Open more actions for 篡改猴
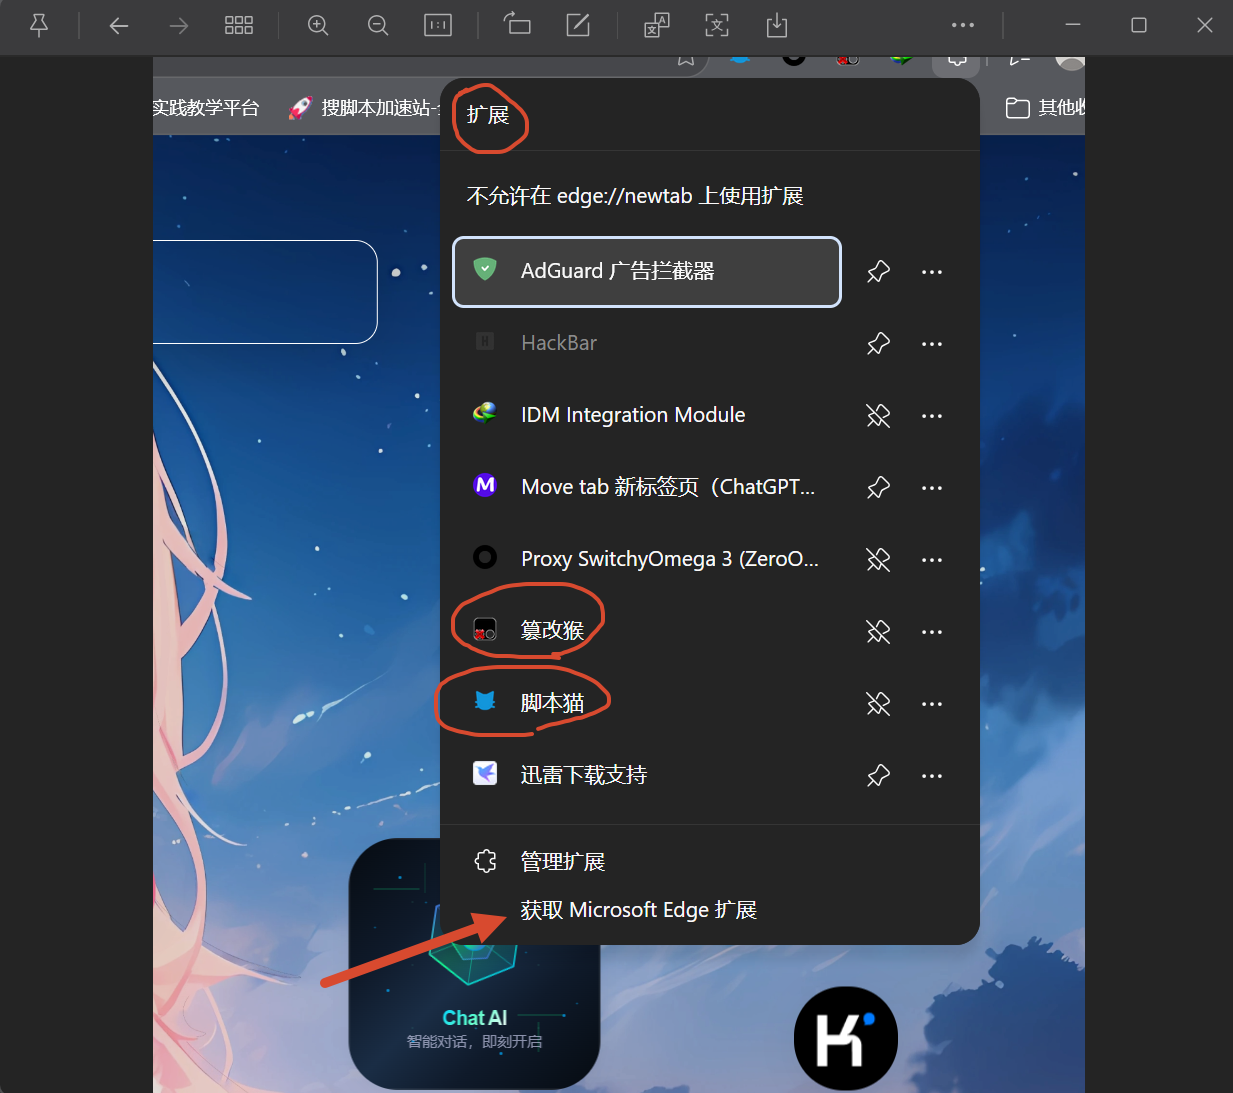 932,632
